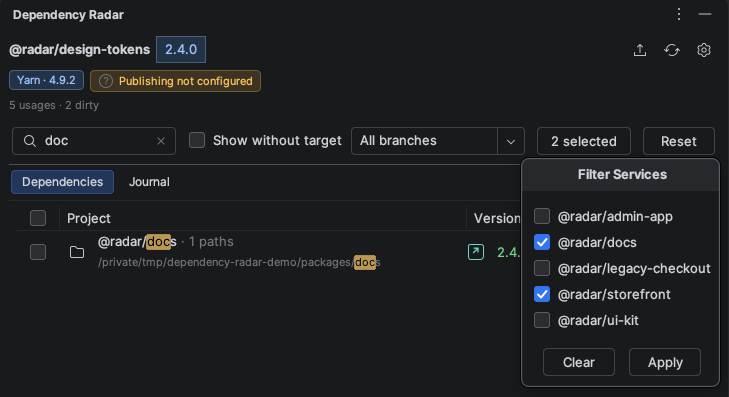Clear the search field with the X icon
Image resolution: width=729 pixels, height=397 pixels.
point(161,141)
